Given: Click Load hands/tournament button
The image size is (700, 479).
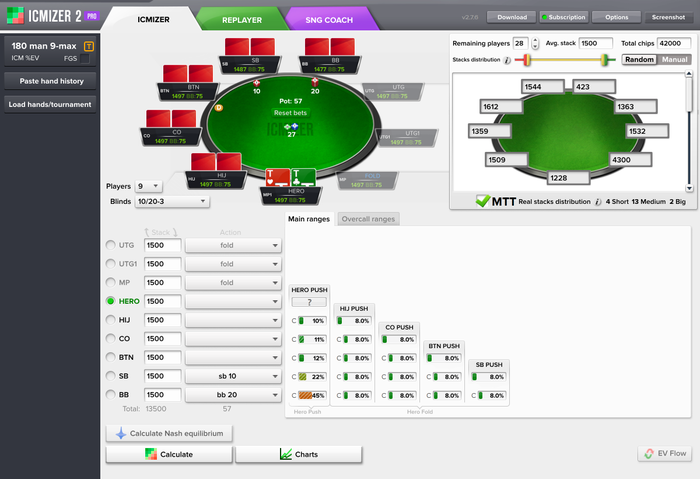Looking at the screenshot, I should (x=50, y=104).
